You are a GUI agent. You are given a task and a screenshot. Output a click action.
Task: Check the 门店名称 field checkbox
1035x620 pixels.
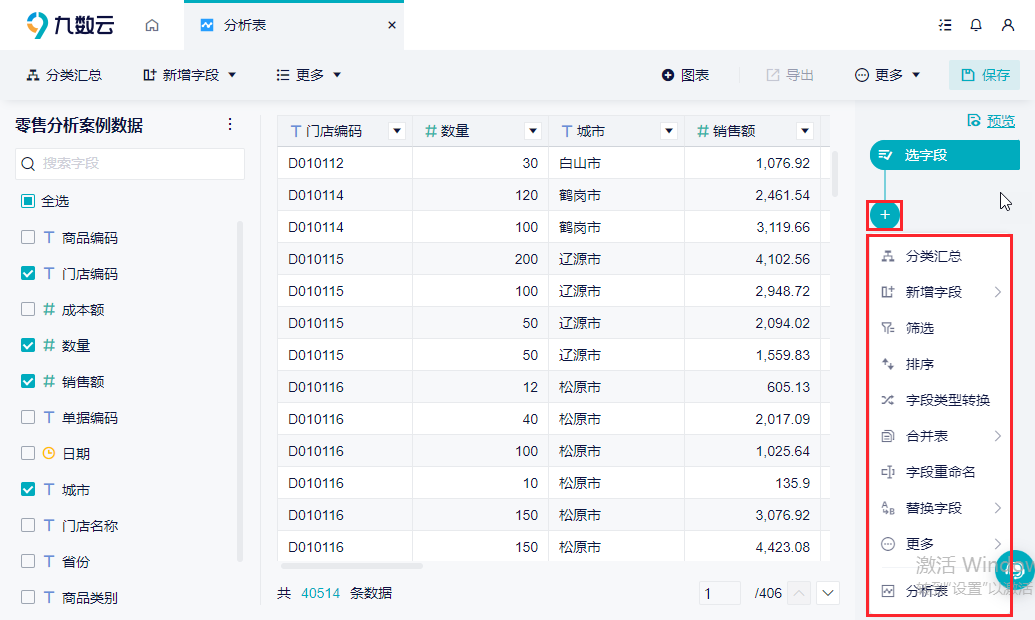[x=28, y=525]
